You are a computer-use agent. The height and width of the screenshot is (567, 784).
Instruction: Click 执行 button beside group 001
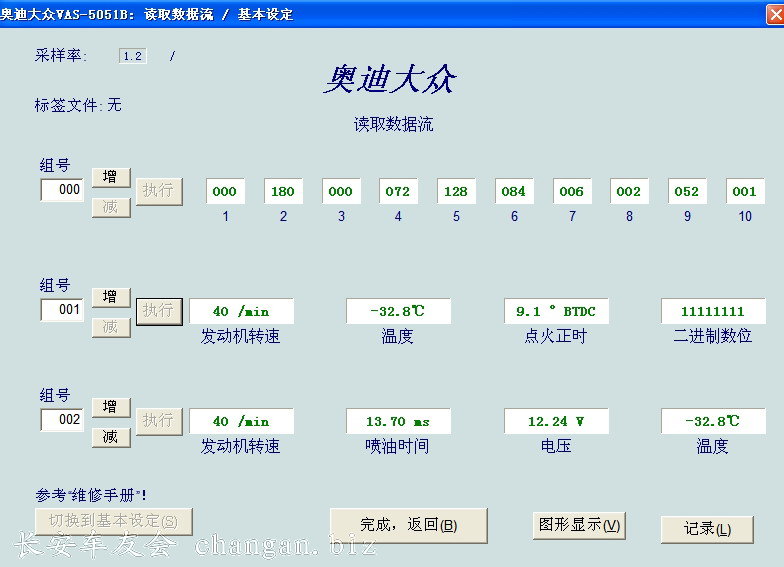[159, 312]
